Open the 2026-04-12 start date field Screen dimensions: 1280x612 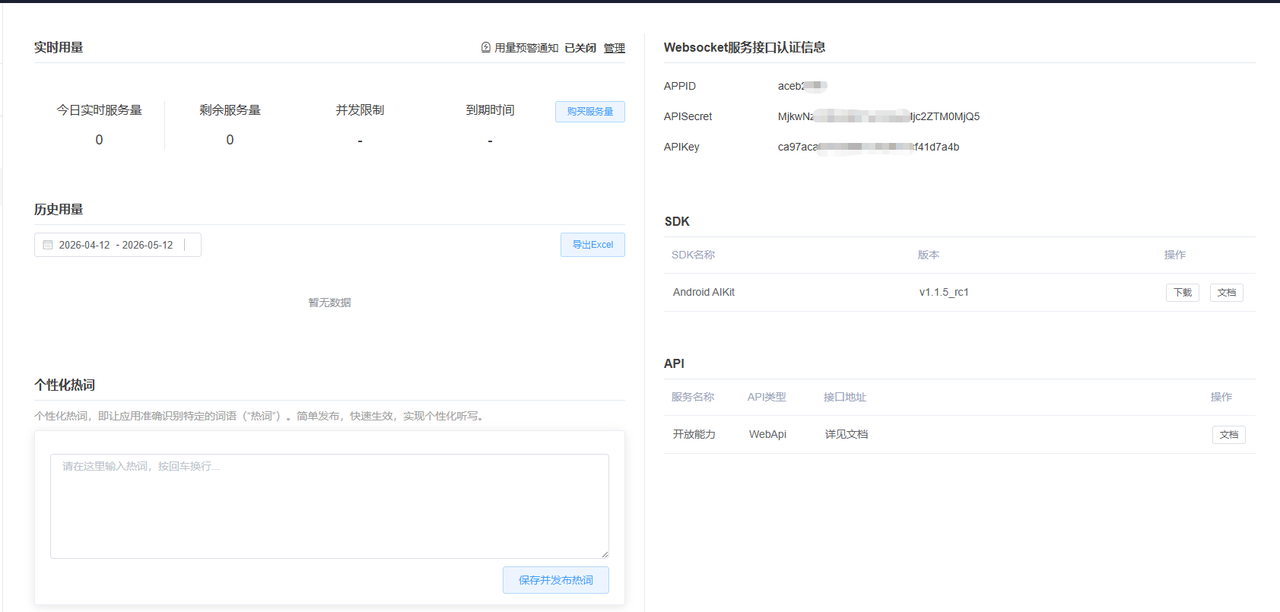[84, 245]
